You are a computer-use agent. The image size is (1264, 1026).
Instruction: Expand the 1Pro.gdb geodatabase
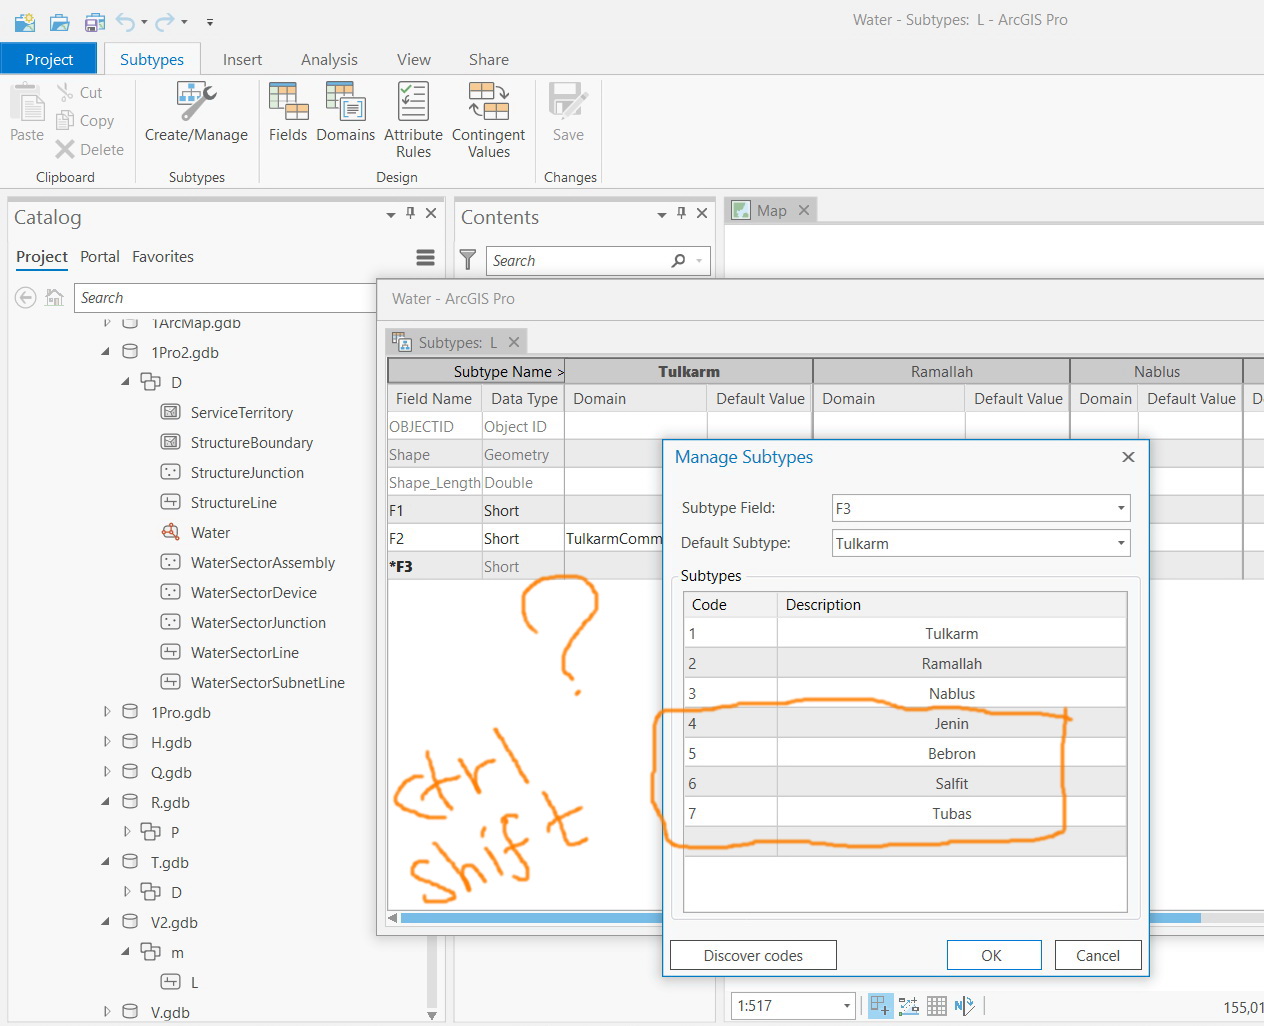coord(107,712)
